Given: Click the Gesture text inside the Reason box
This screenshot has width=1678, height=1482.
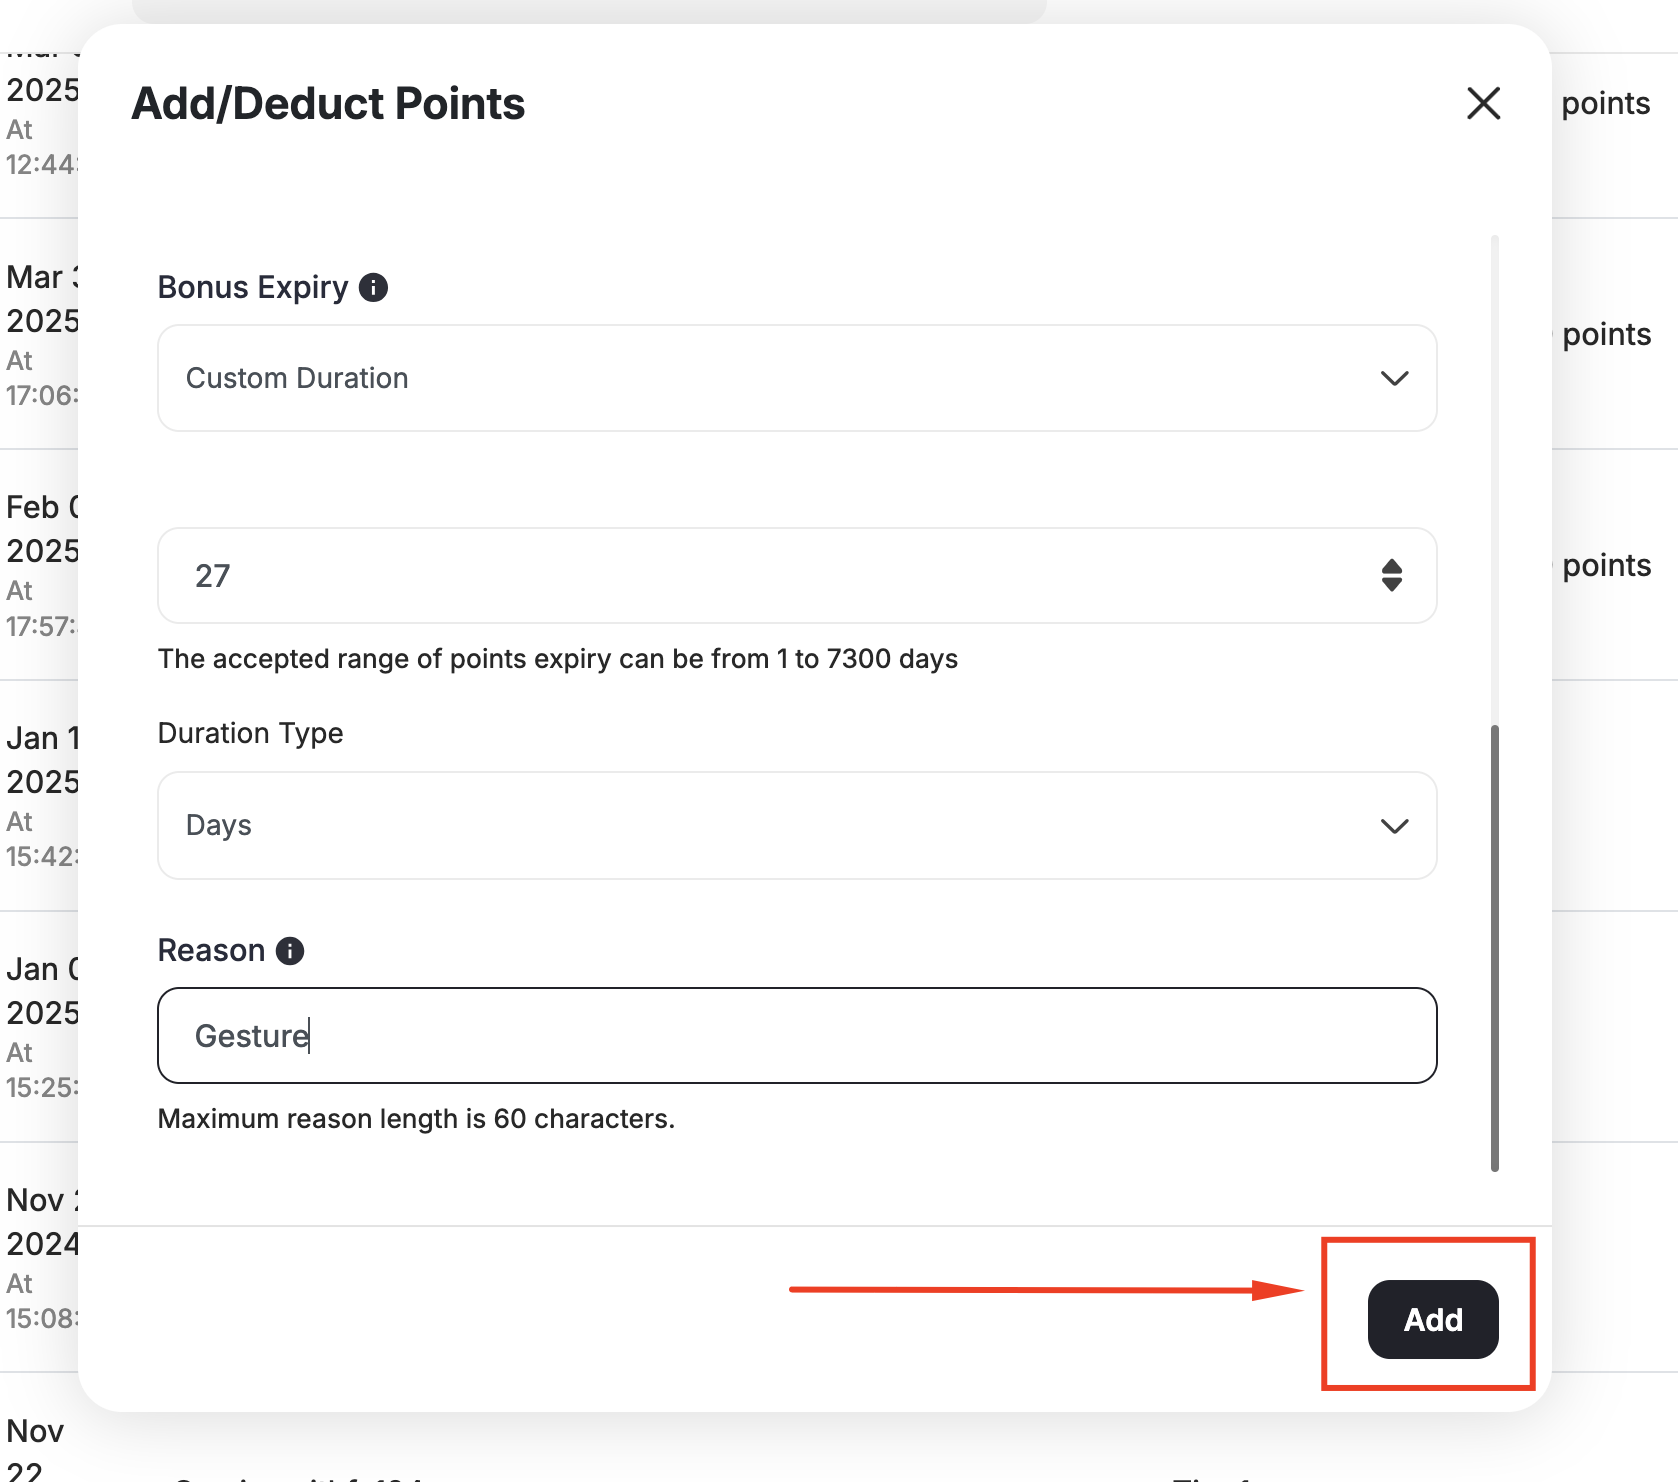Looking at the screenshot, I should (x=251, y=1036).
